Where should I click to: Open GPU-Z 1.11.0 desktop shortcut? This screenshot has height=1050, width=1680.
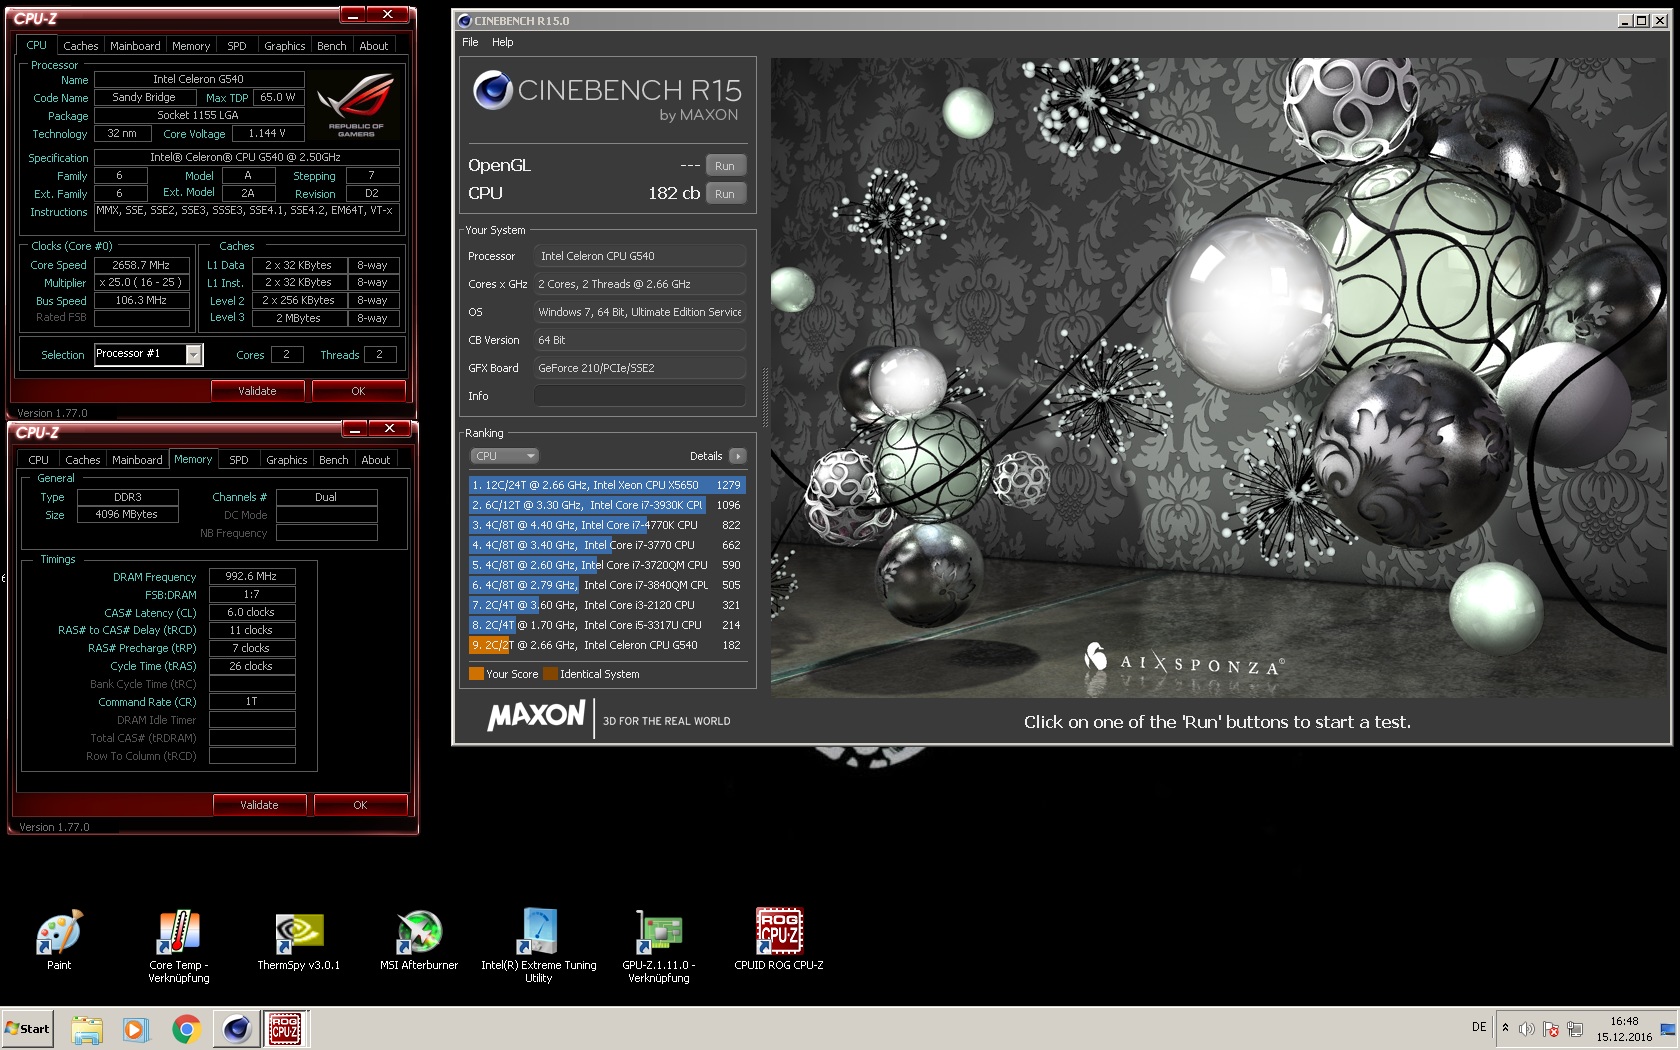coord(659,946)
